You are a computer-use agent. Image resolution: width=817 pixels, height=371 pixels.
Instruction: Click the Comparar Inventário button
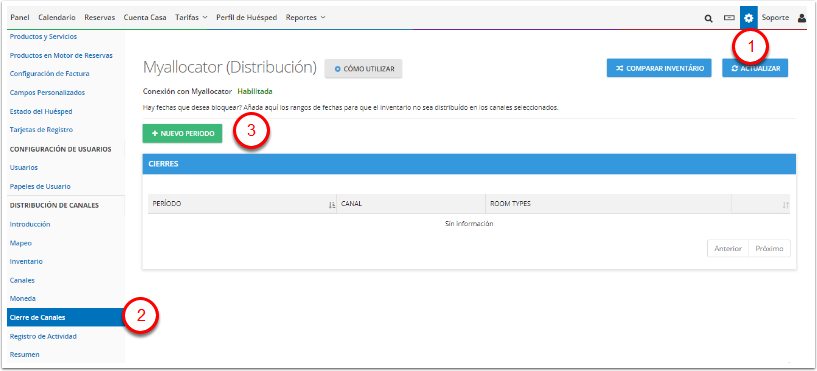pyautogui.click(x=659, y=68)
